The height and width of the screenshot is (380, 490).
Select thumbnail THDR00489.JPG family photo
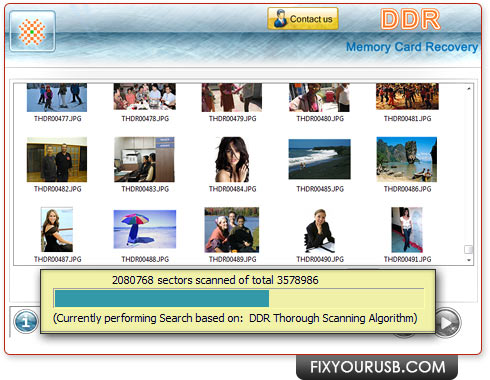coord(232,230)
